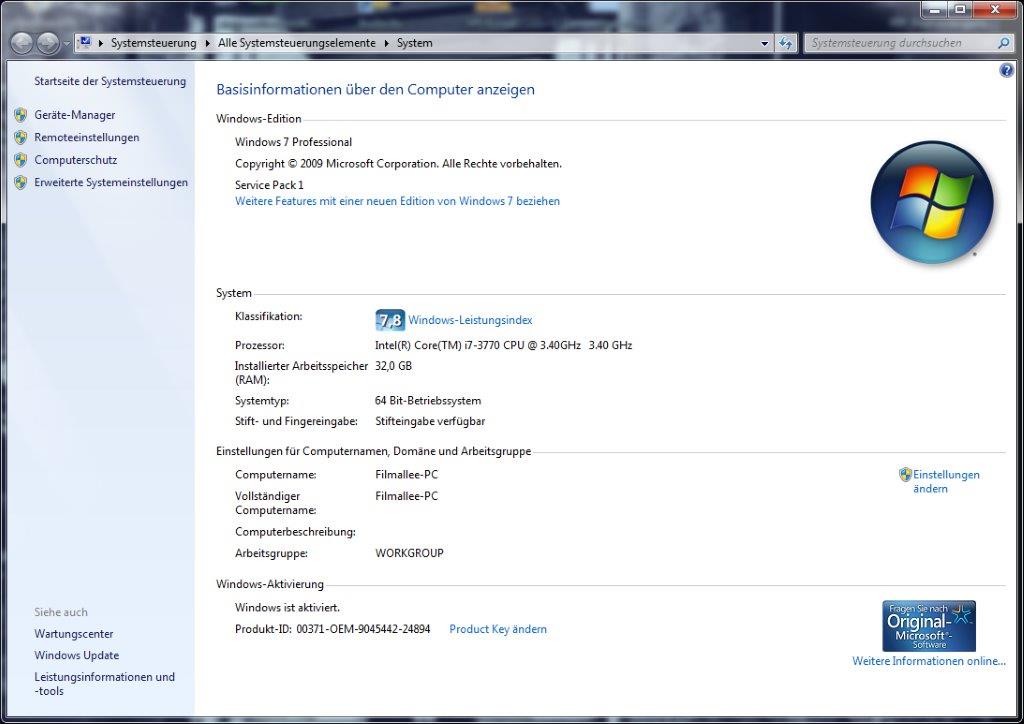Open Remoteeinstellungen in the sidebar
The width and height of the screenshot is (1024, 724).
point(87,138)
